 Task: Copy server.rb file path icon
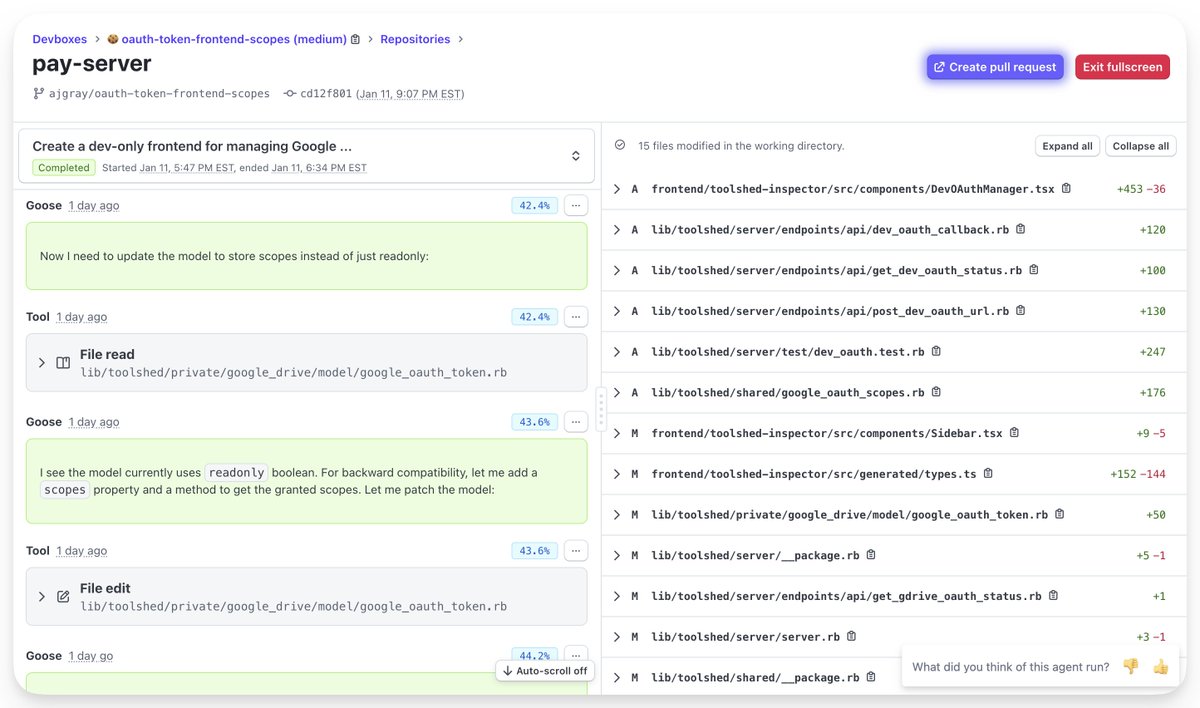[852, 636]
